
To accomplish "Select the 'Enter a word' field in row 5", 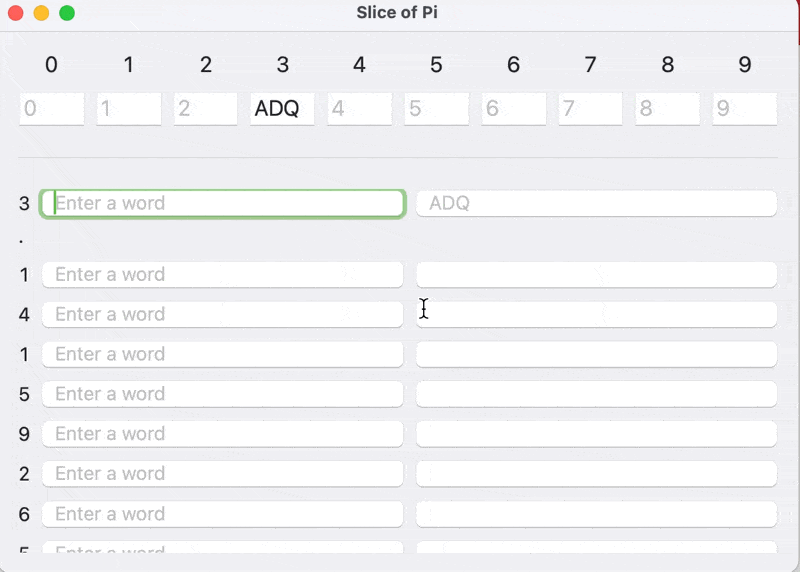I will (x=222, y=394).
